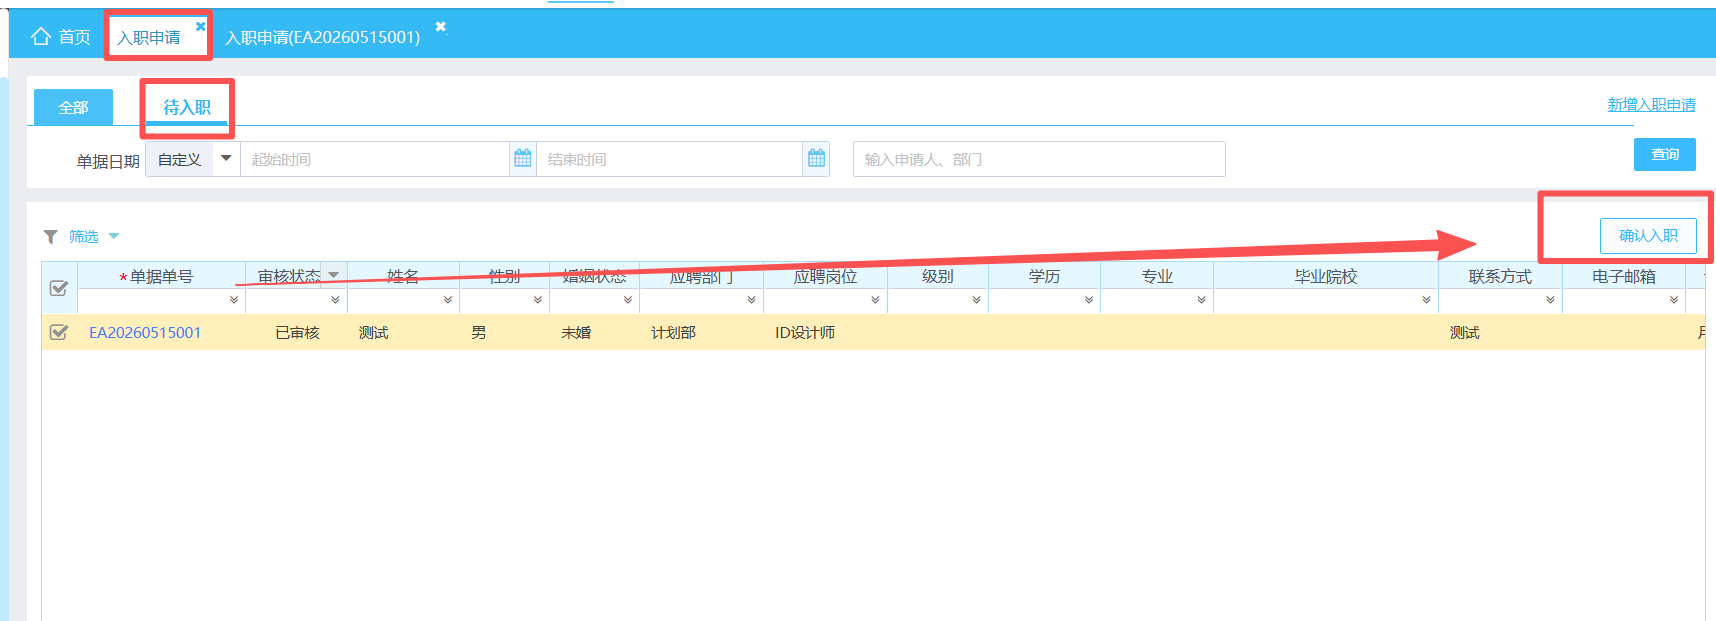The width and height of the screenshot is (1716, 621).
Task: Expand the 婚姻状态 column filter
Action: (x=628, y=300)
